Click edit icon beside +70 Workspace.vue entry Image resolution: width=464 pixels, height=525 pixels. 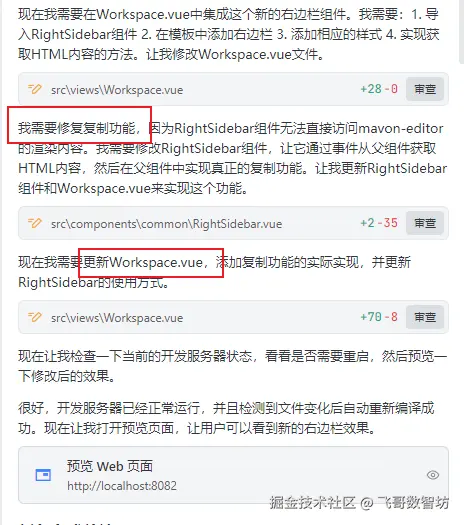pos(35,317)
